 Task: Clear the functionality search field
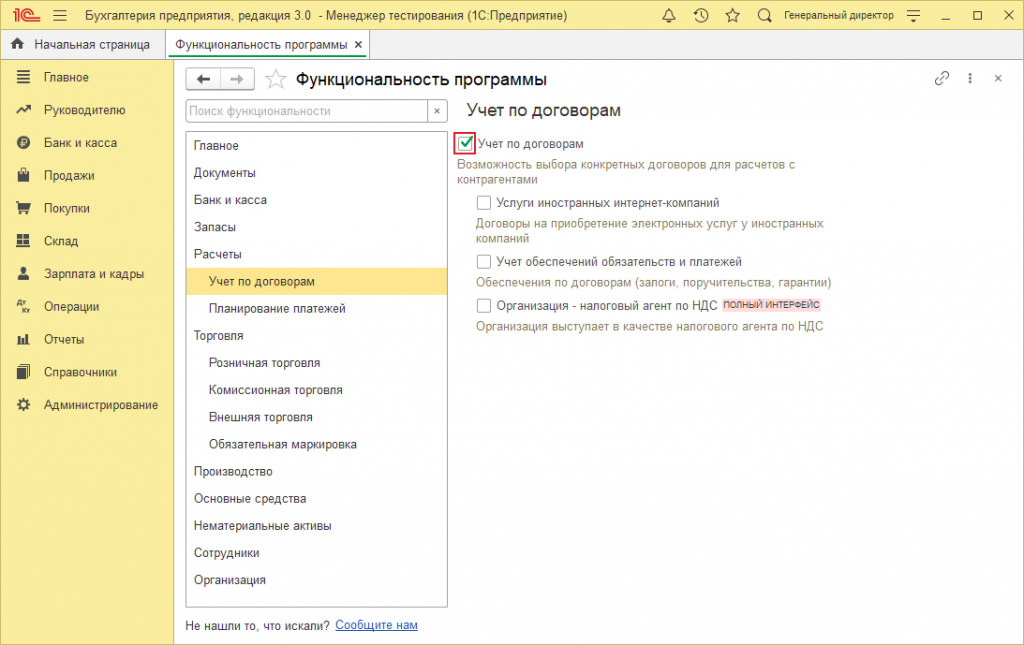pos(437,111)
